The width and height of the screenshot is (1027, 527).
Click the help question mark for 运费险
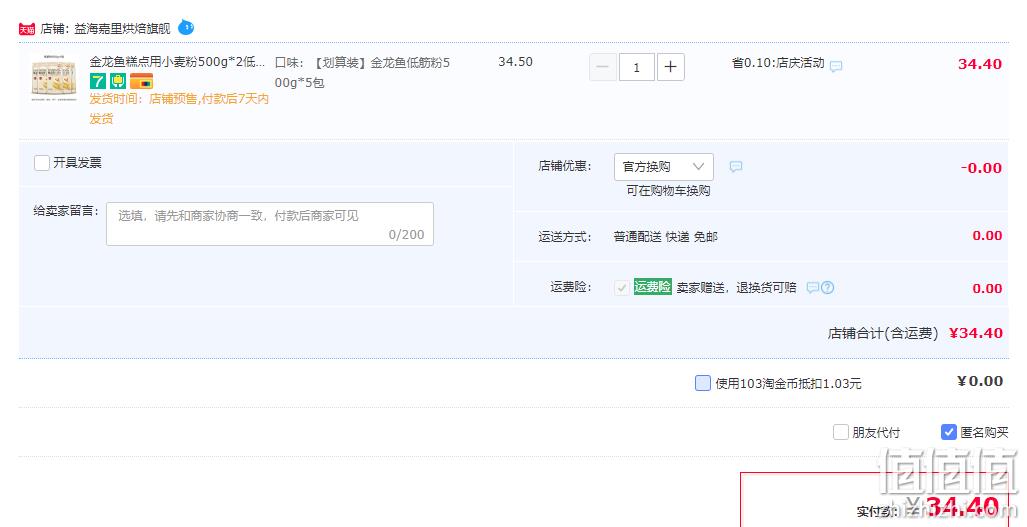[x=827, y=287]
